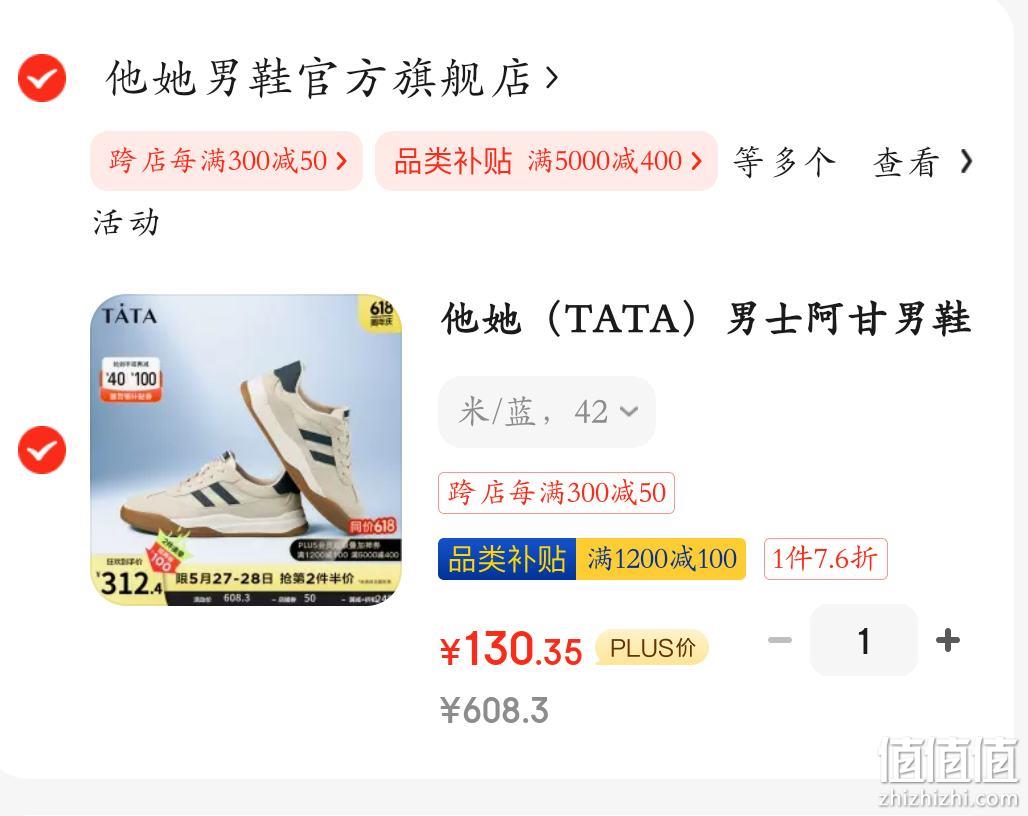Click the PLUS价 badge

point(652,648)
